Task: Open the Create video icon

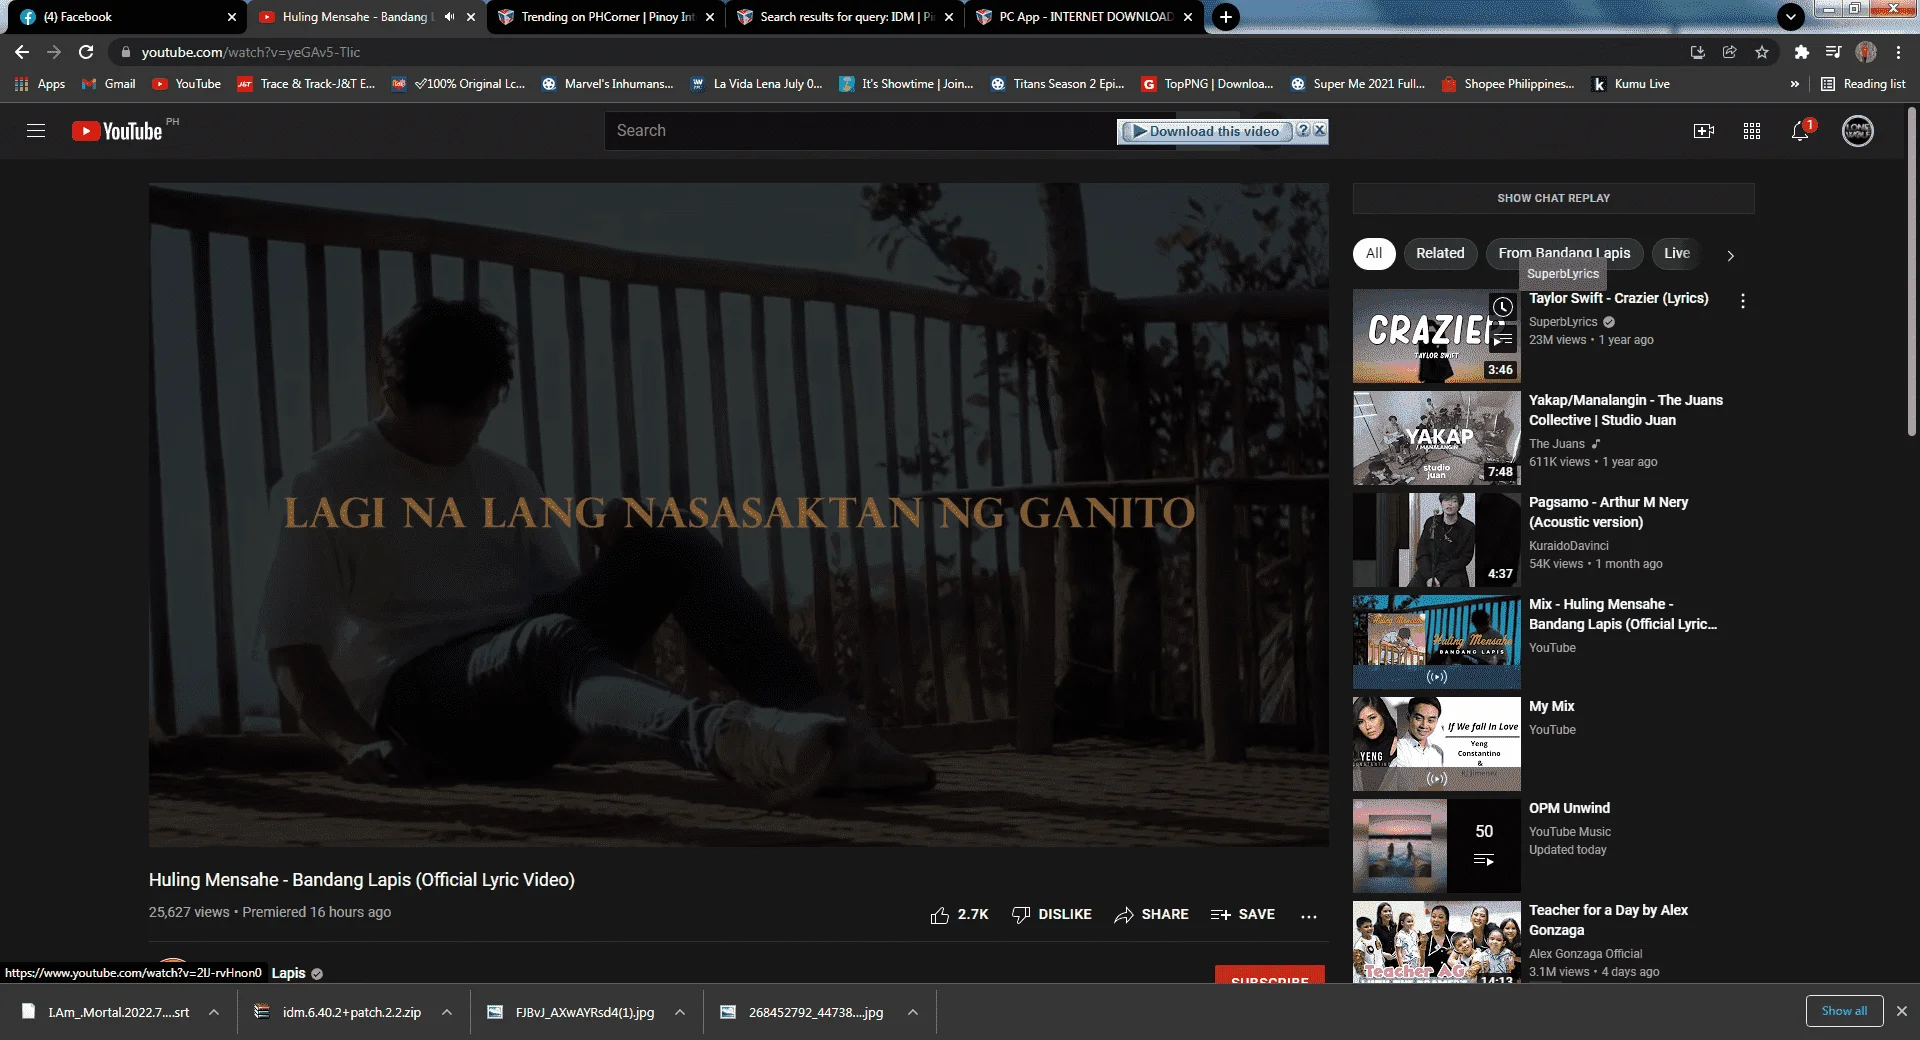Action: (x=1703, y=131)
